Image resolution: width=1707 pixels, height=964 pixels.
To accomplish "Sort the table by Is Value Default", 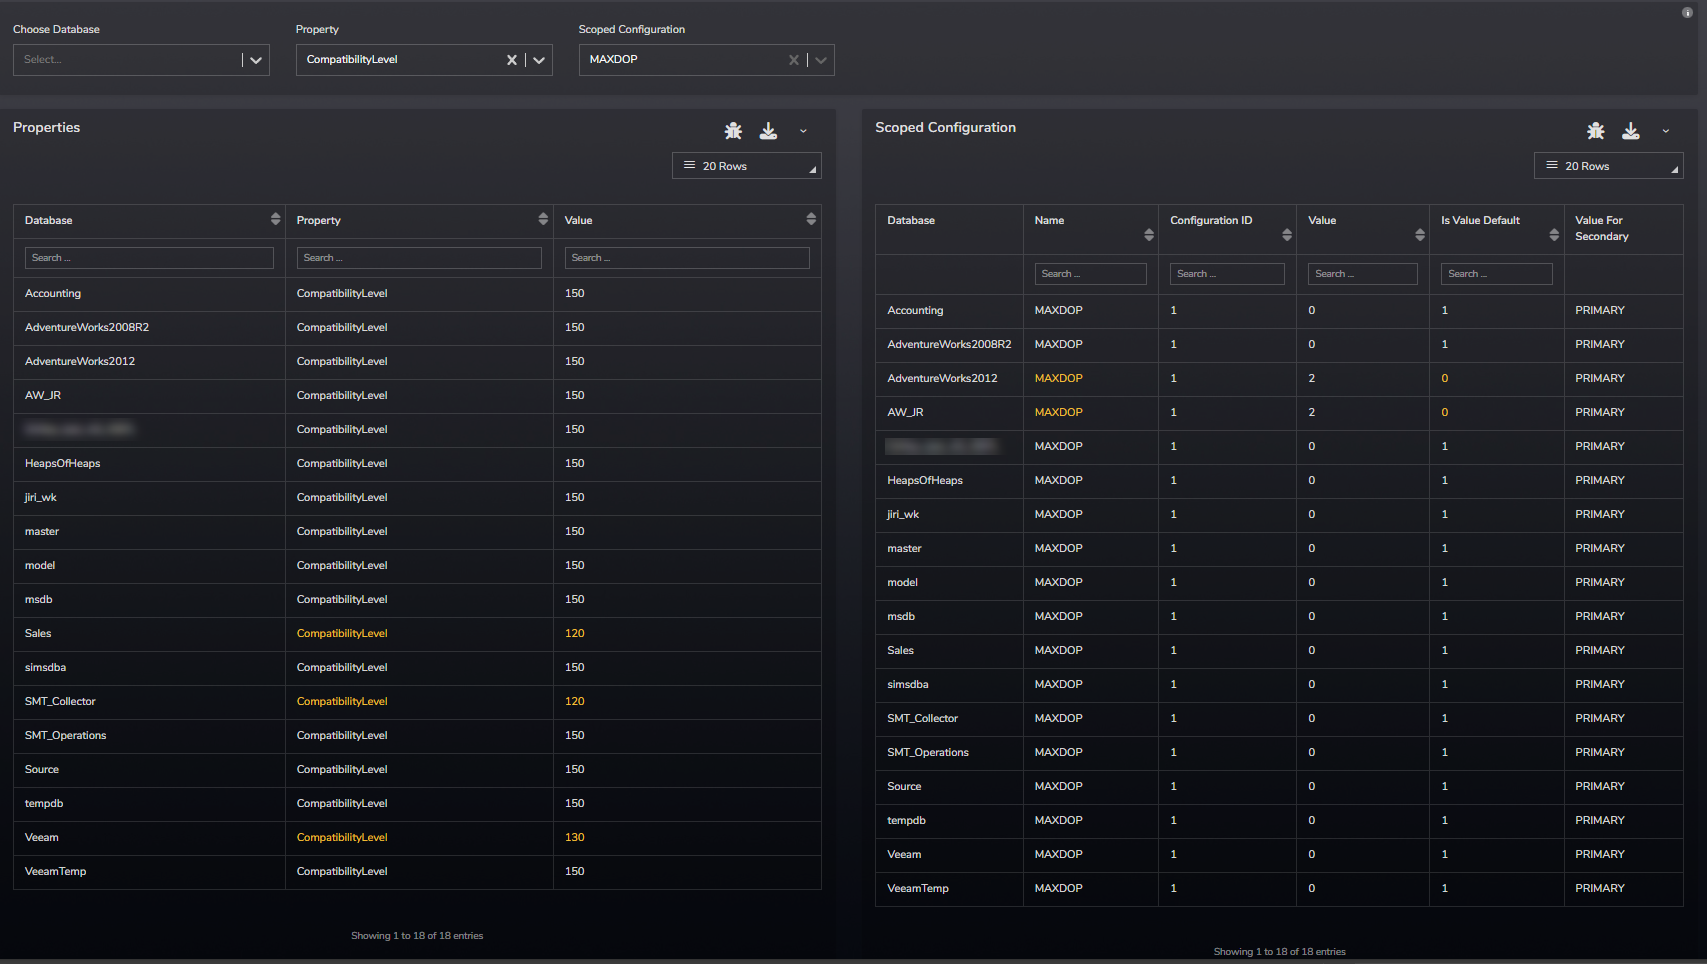I will tap(1554, 235).
